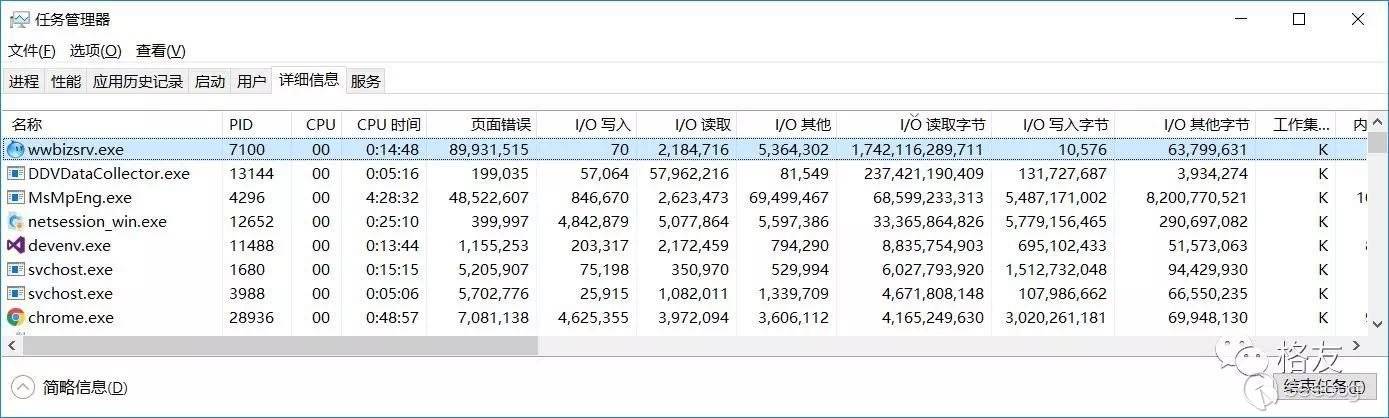Sort by the I/O 写入 column header
Image resolution: width=1389 pixels, height=418 pixels.
(586, 124)
